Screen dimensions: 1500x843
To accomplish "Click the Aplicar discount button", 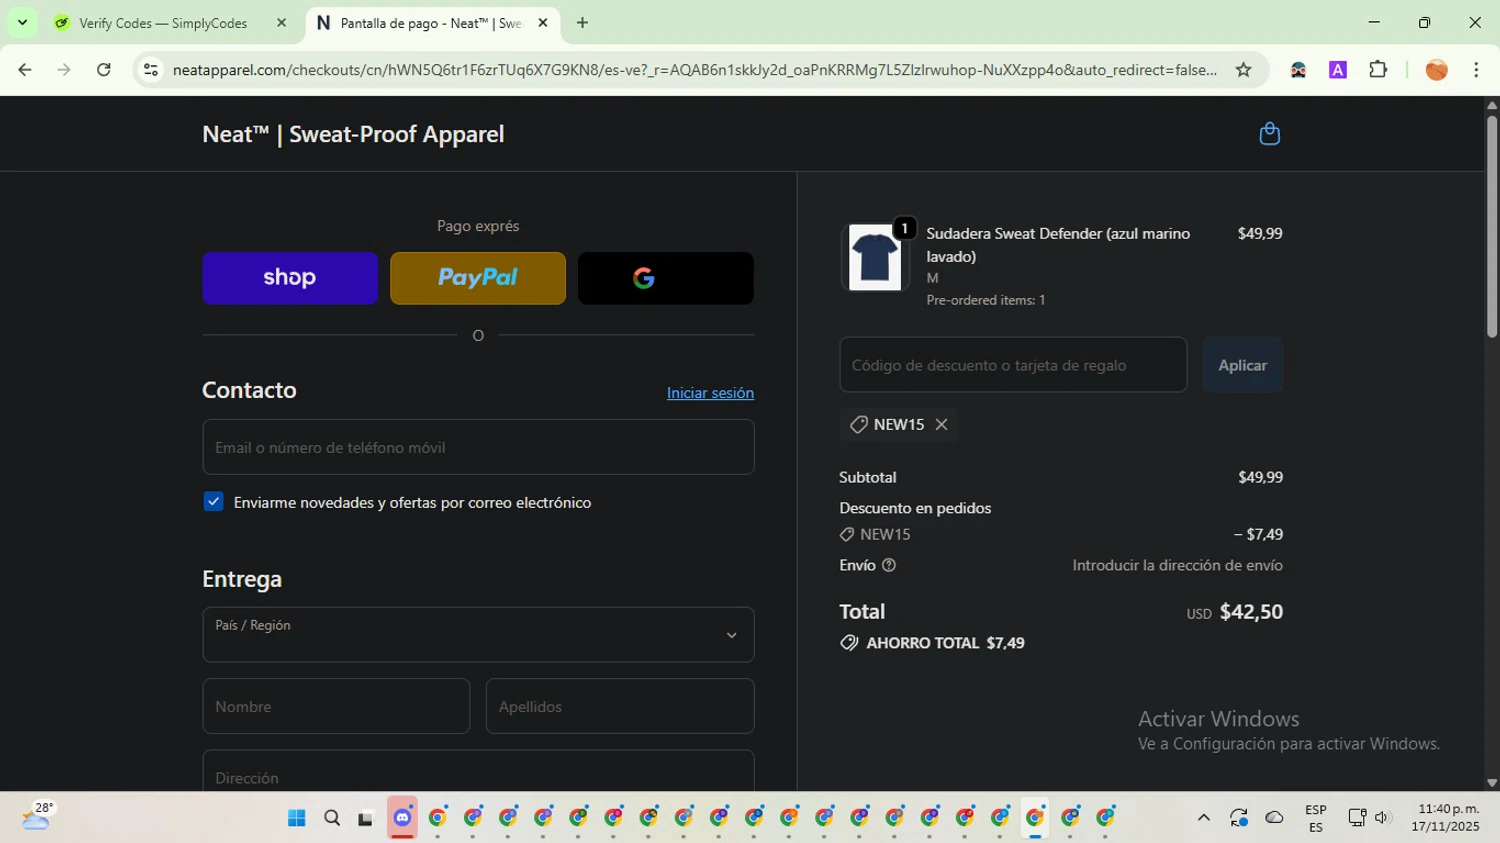I will tap(1243, 365).
